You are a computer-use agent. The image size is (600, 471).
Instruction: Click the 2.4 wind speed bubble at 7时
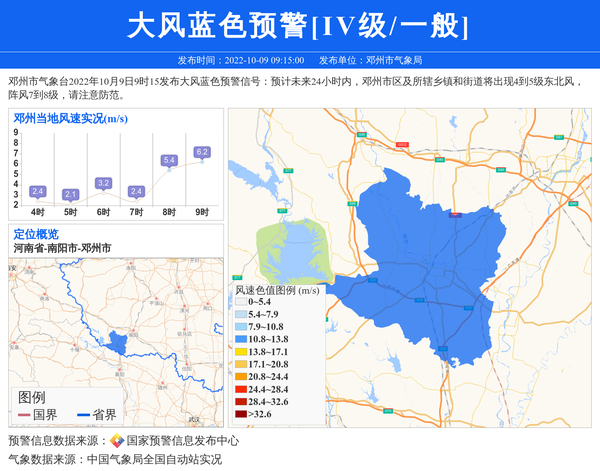[136, 191]
